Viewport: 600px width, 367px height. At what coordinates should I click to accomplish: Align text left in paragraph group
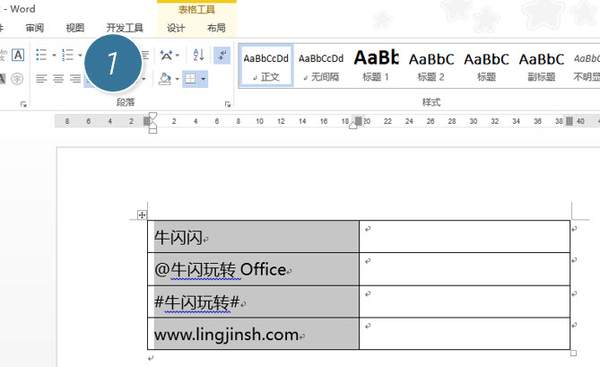(41, 79)
